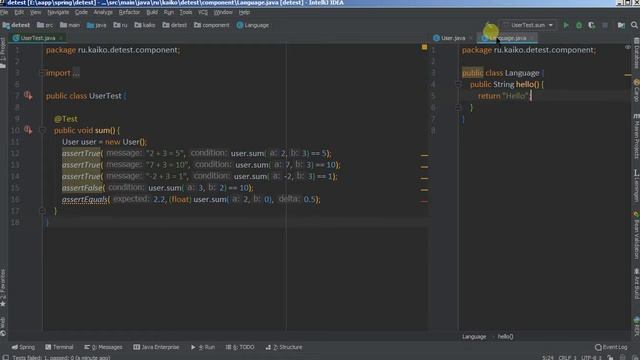Open the Navigate menu
Screen dimensions: 640x360
coord(58,12)
